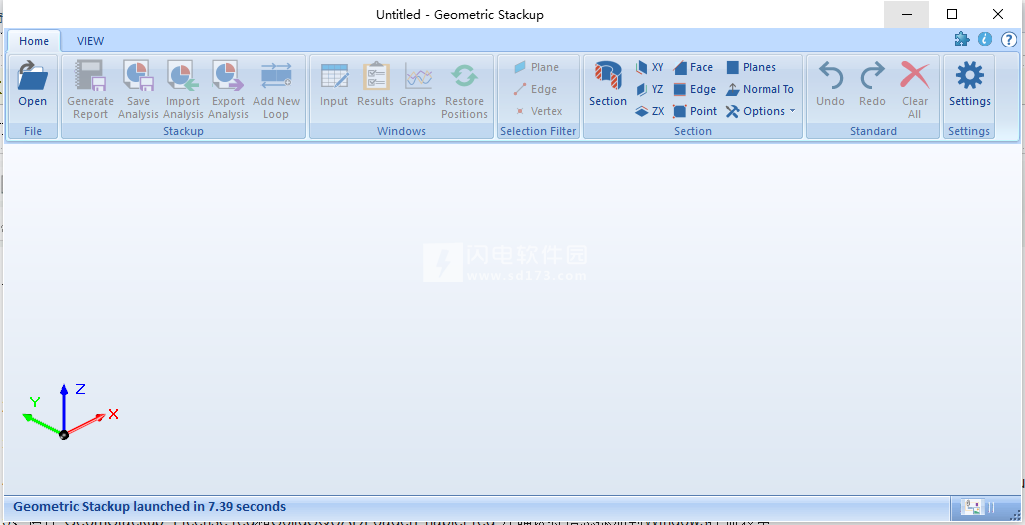Open a file with the Open button
1025x525 pixels.
point(33,84)
